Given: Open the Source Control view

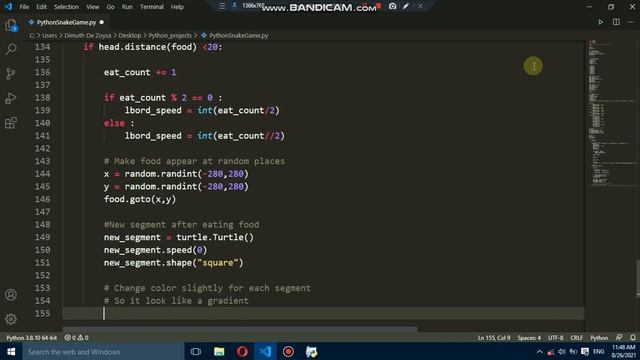Looking at the screenshot, I should tap(11, 73).
